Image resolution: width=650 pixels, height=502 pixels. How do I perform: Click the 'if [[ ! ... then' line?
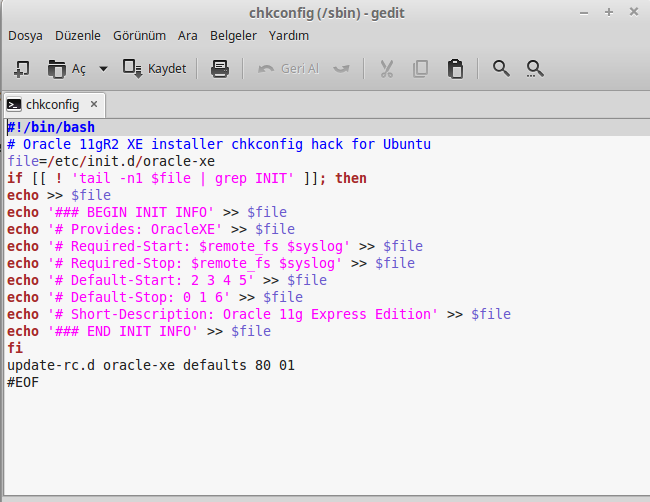click(x=187, y=178)
